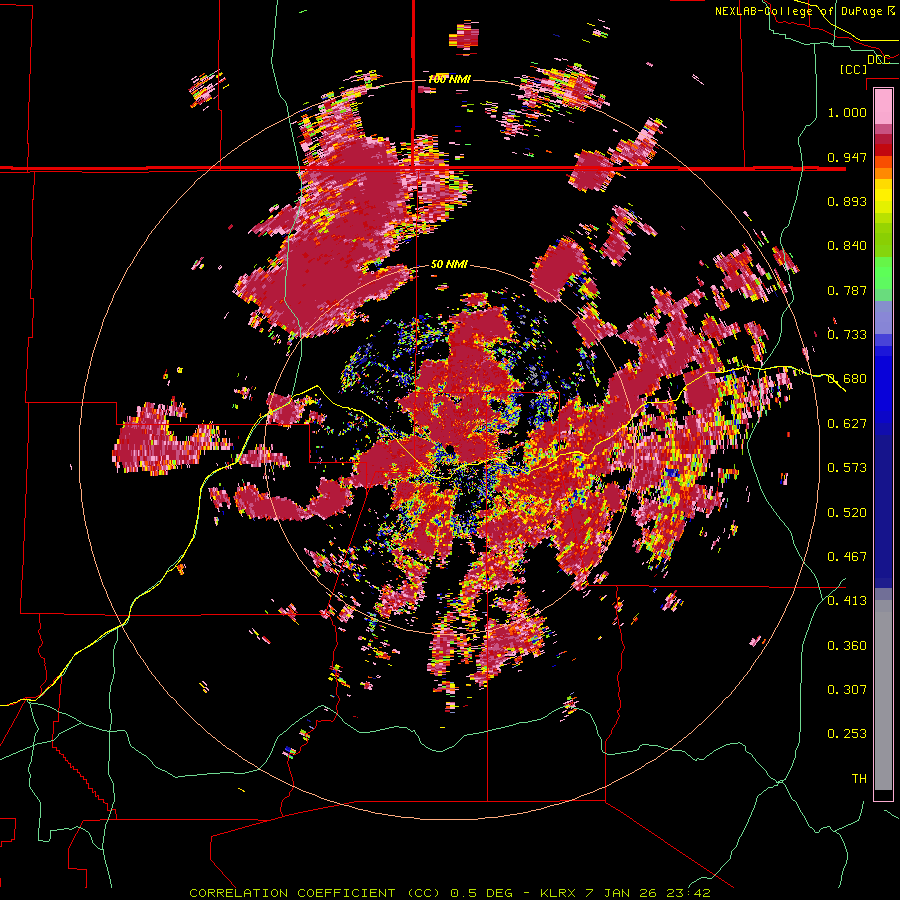This screenshot has height=900, width=900.
Task: Select the 0.520 legend value
Action: click(x=847, y=513)
